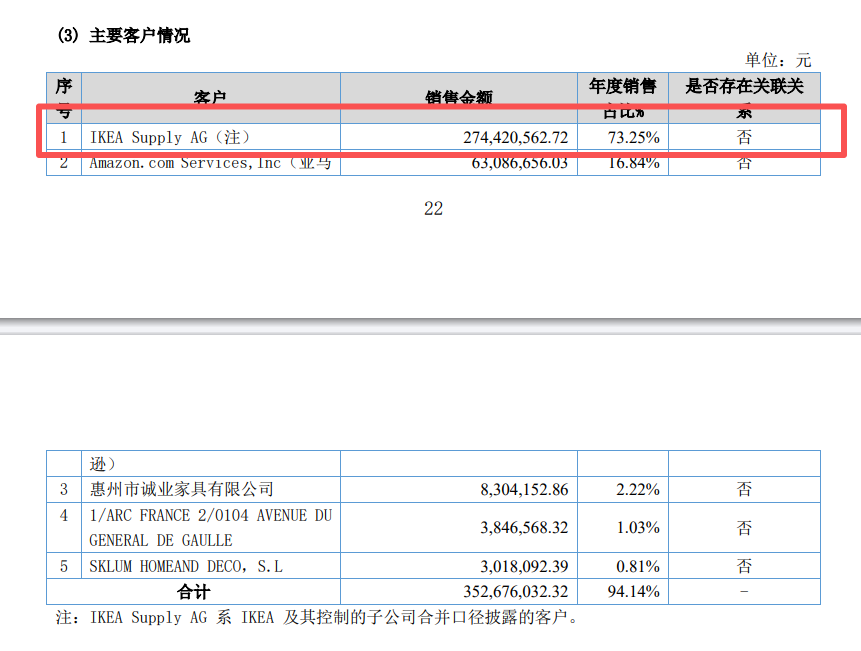Click 否 in the 惠州市诚业家具 row
The width and height of the screenshot is (861, 651).
coord(744,489)
